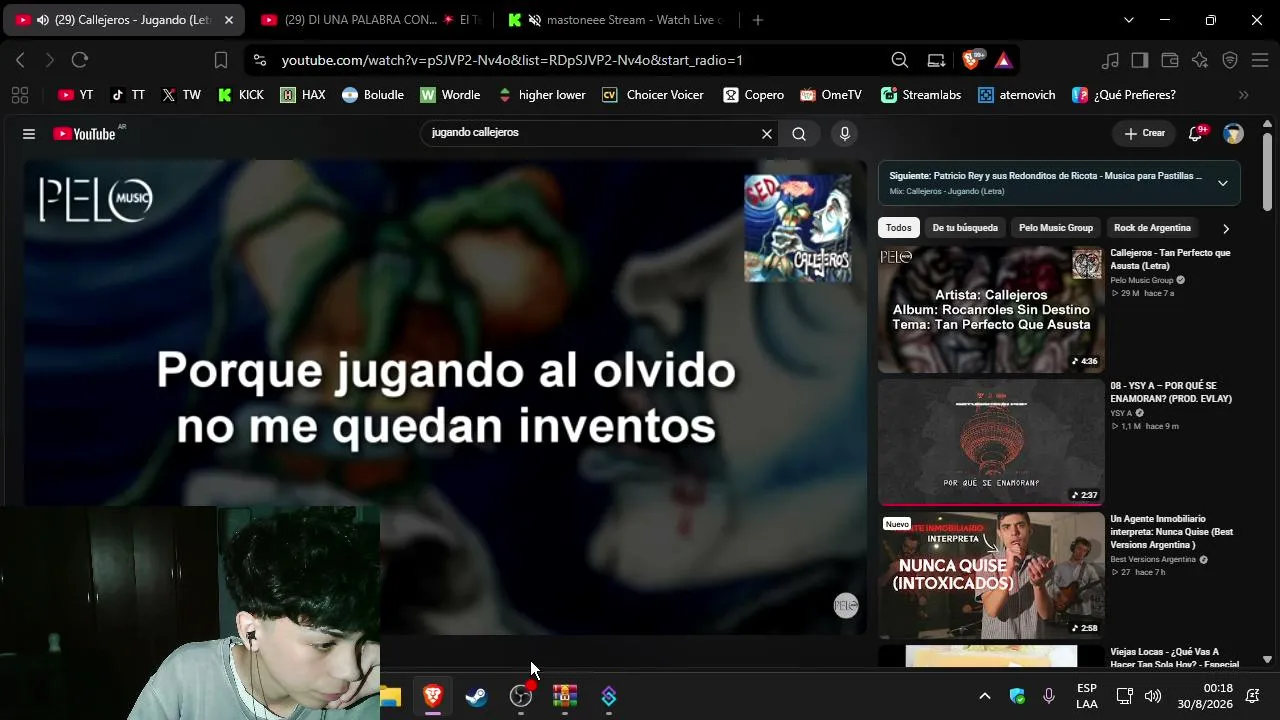
Task: Mute audio on the Callejeros tab
Action: pos(43,20)
